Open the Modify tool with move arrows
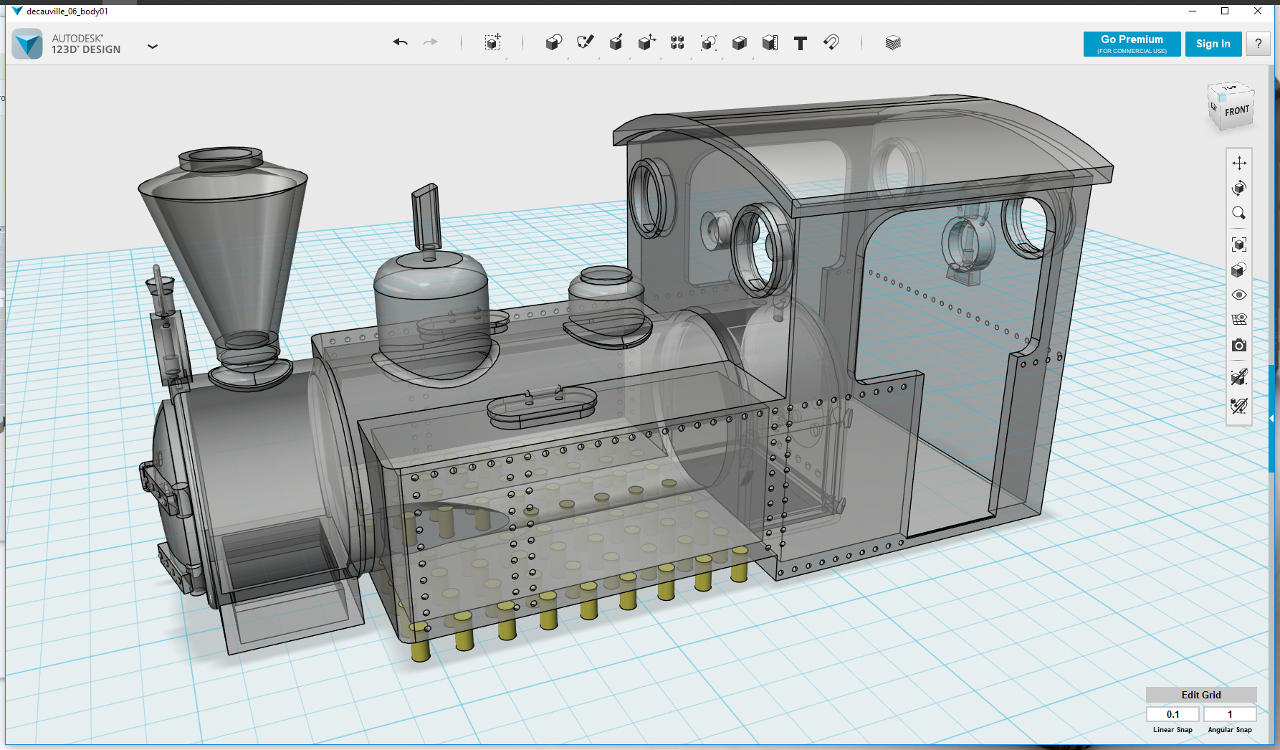The width and height of the screenshot is (1280, 750). (647, 42)
